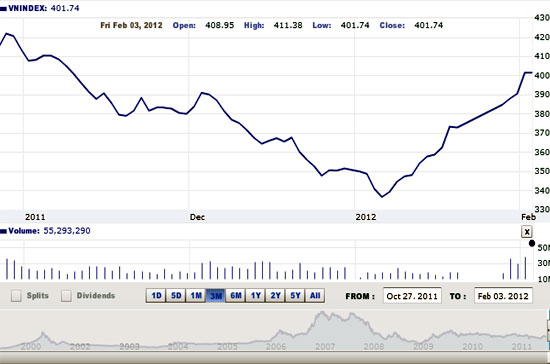The height and width of the screenshot is (364, 550).
Task: Close the volume panel with X
Action: [x=527, y=231]
